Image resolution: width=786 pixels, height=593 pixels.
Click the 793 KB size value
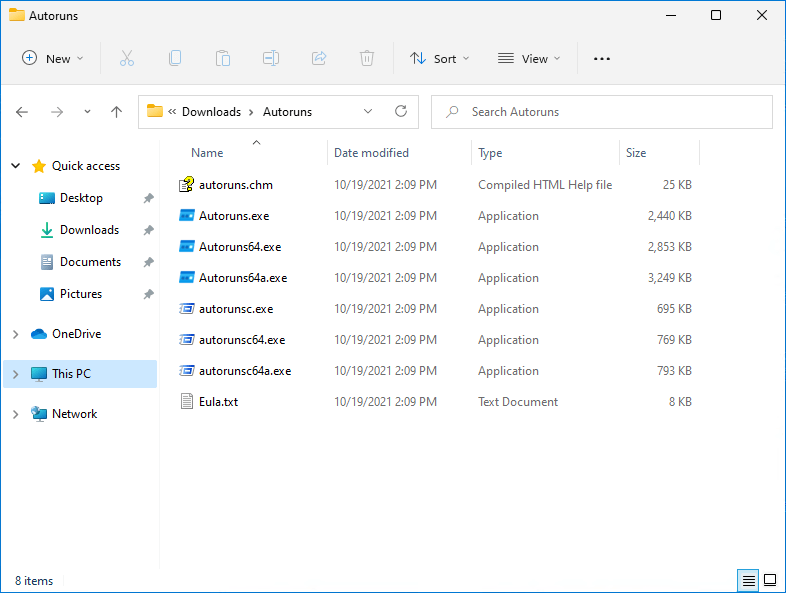[674, 370]
